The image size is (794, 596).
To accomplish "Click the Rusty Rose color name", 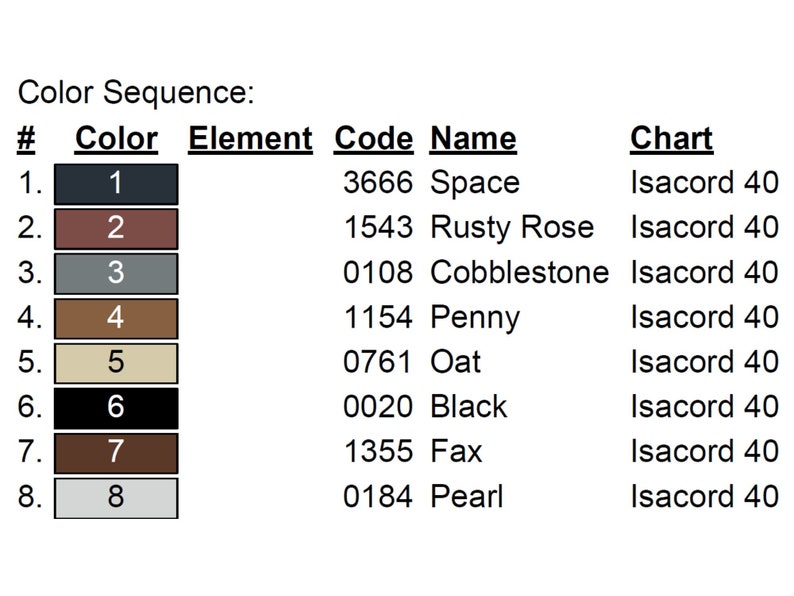I will [x=512, y=227].
